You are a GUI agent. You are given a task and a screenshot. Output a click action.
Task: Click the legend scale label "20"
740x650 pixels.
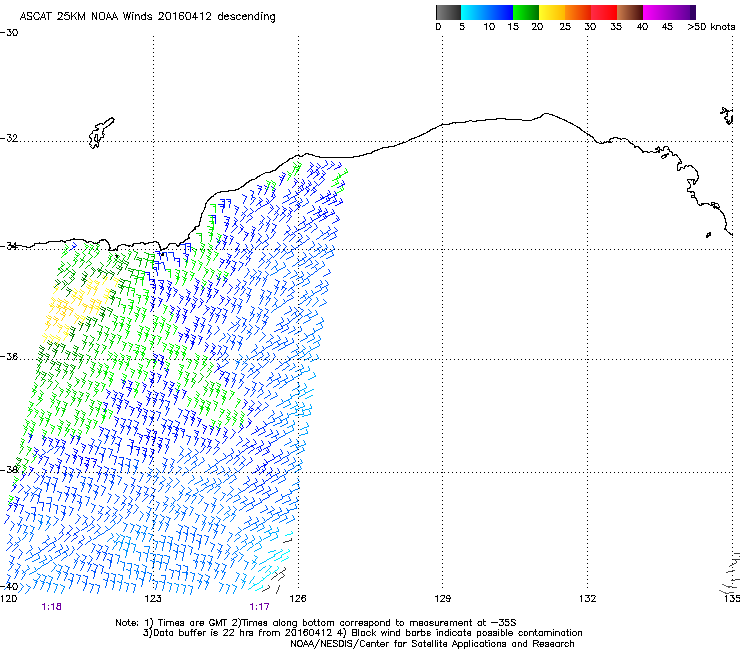pyautogui.click(x=537, y=27)
